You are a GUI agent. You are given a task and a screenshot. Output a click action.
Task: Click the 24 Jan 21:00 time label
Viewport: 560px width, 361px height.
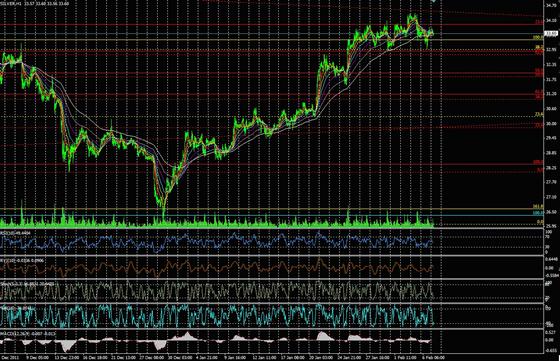(x=349, y=357)
